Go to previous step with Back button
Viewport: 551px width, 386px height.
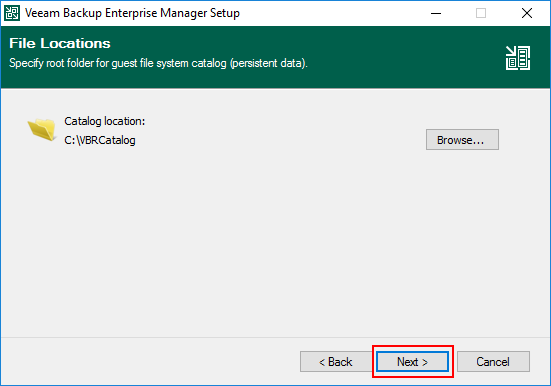coord(336,361)
